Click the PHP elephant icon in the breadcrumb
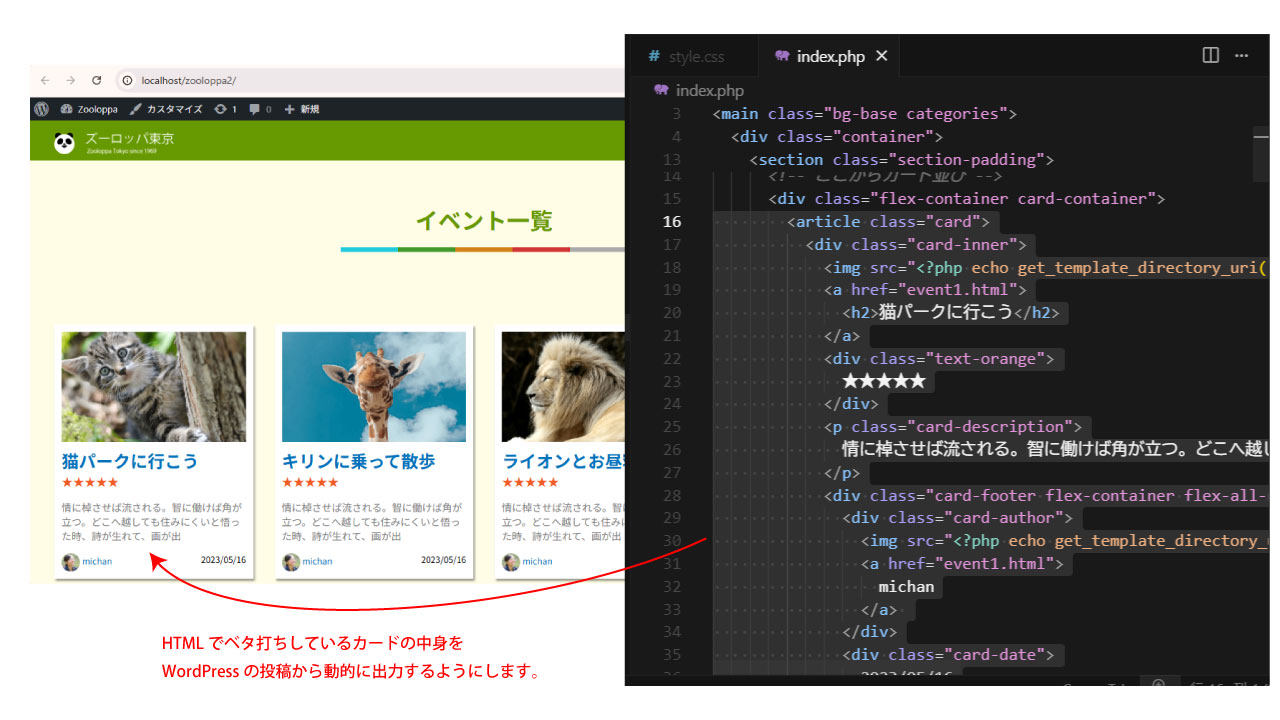Image resolution: width=1280 pixels, height=720 pixels. pos(661,90)
